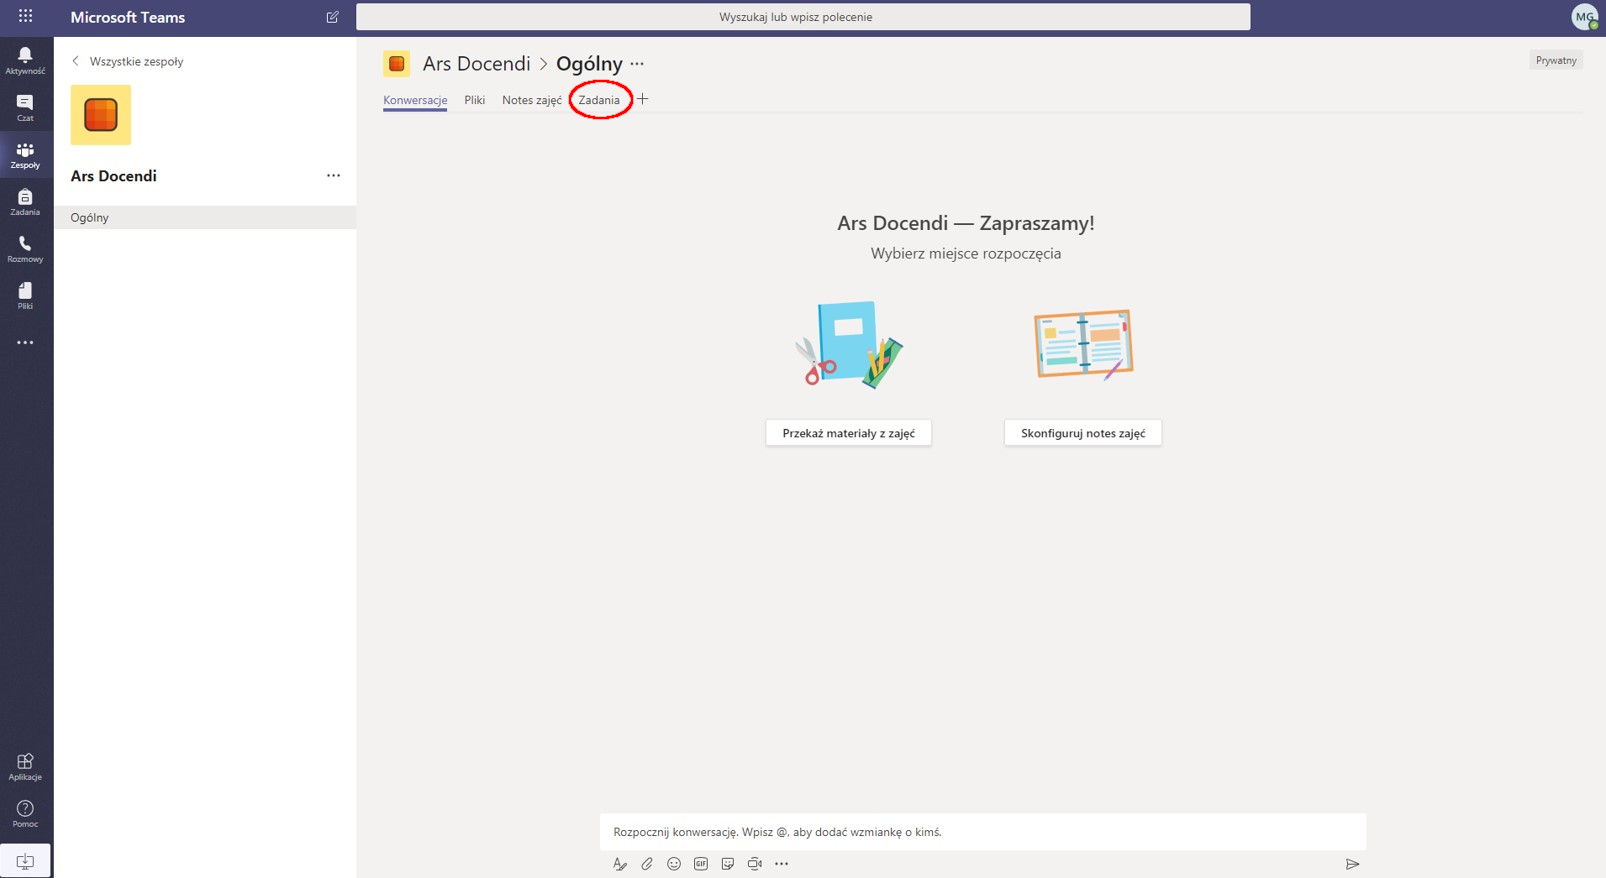This screenshot has width=1606, height=878.
Task: Click the Microsoft Teams title text
Action: click(128, 17)
